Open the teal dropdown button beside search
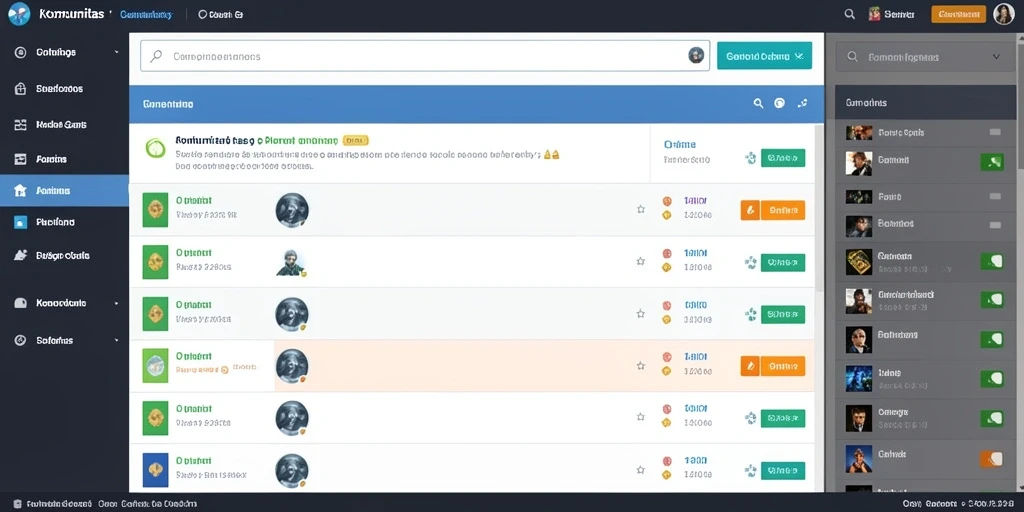 coord(764,56)
